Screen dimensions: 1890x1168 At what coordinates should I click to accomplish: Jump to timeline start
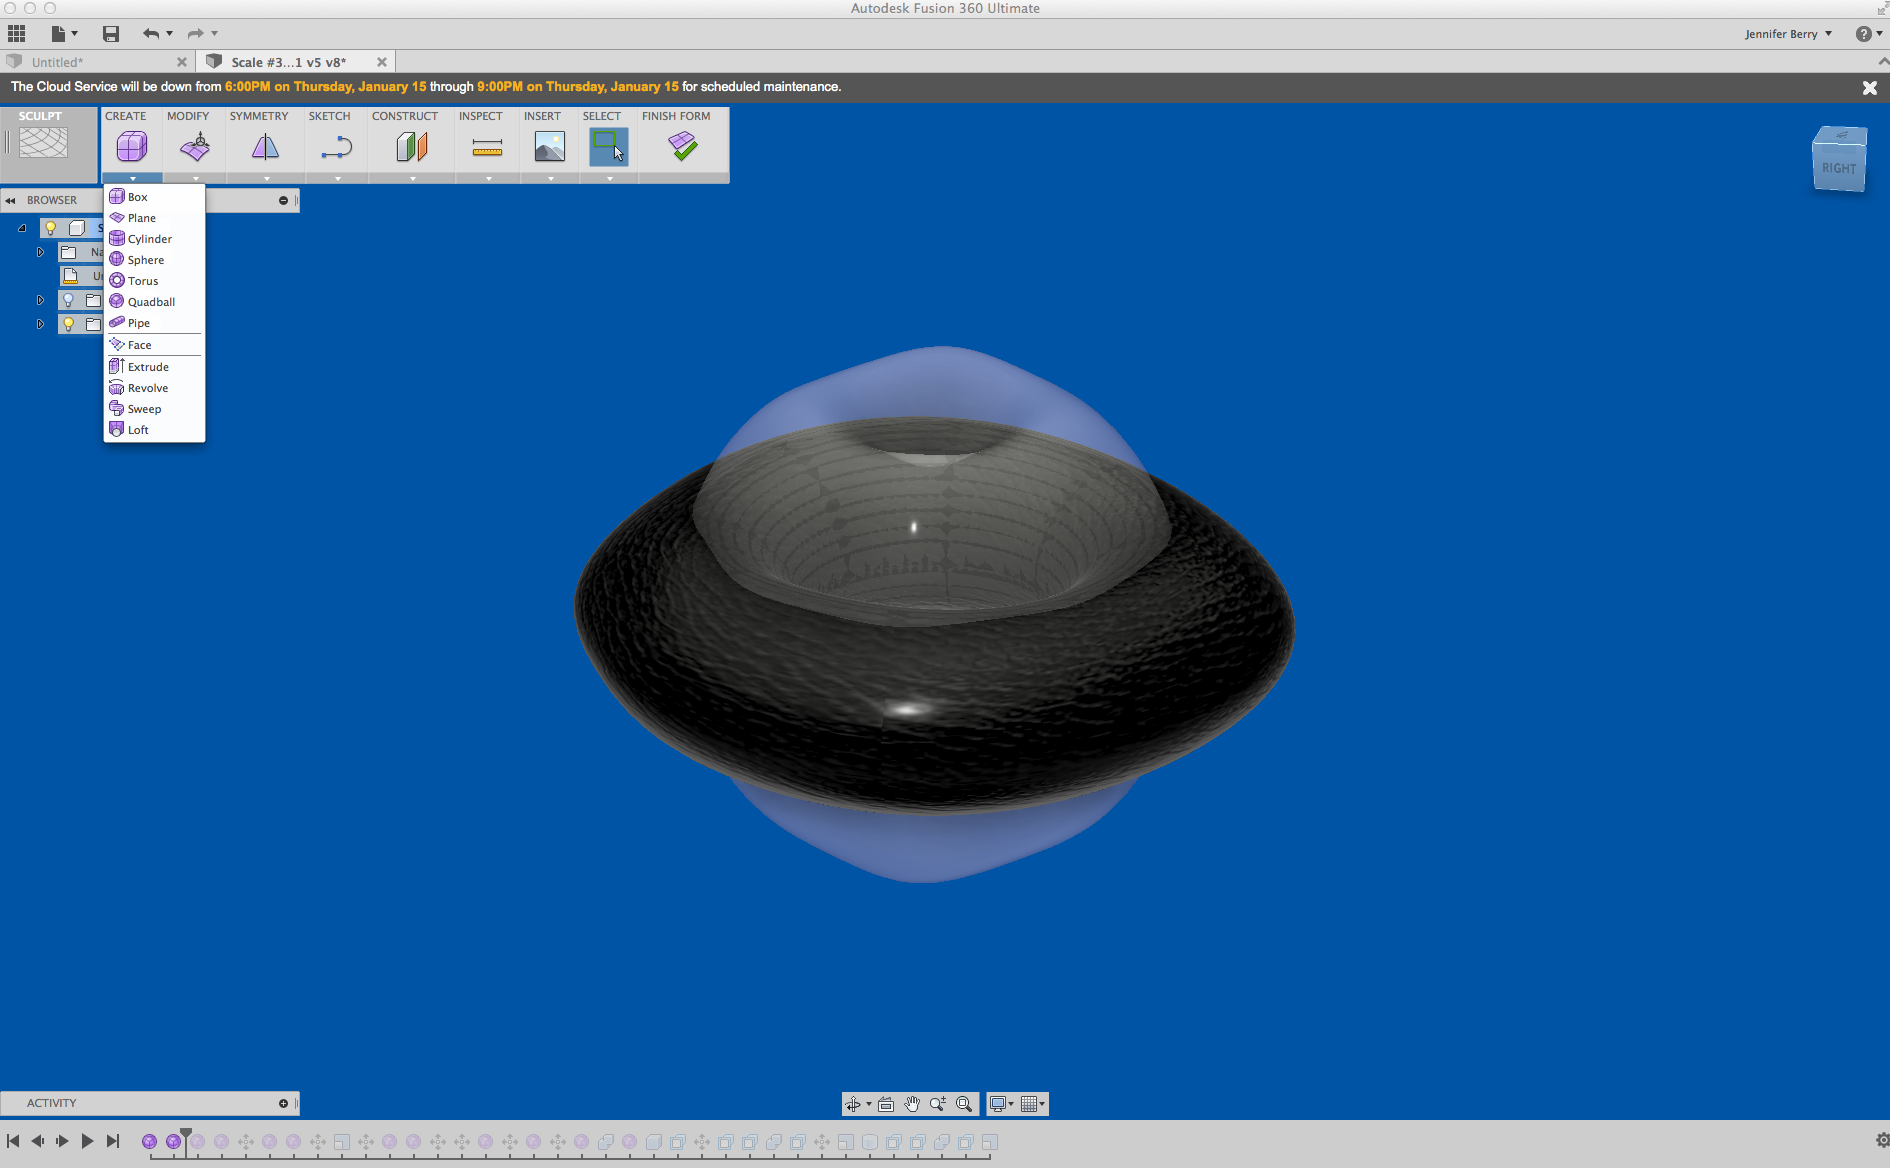pyautogui.click(x=13, y=1140)
